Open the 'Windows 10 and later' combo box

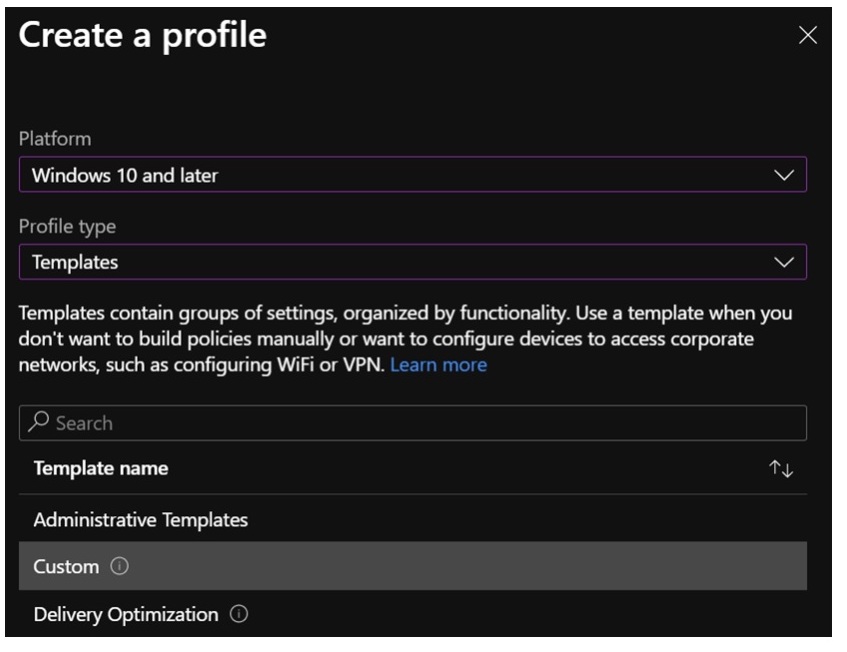[x=400, y=176]
